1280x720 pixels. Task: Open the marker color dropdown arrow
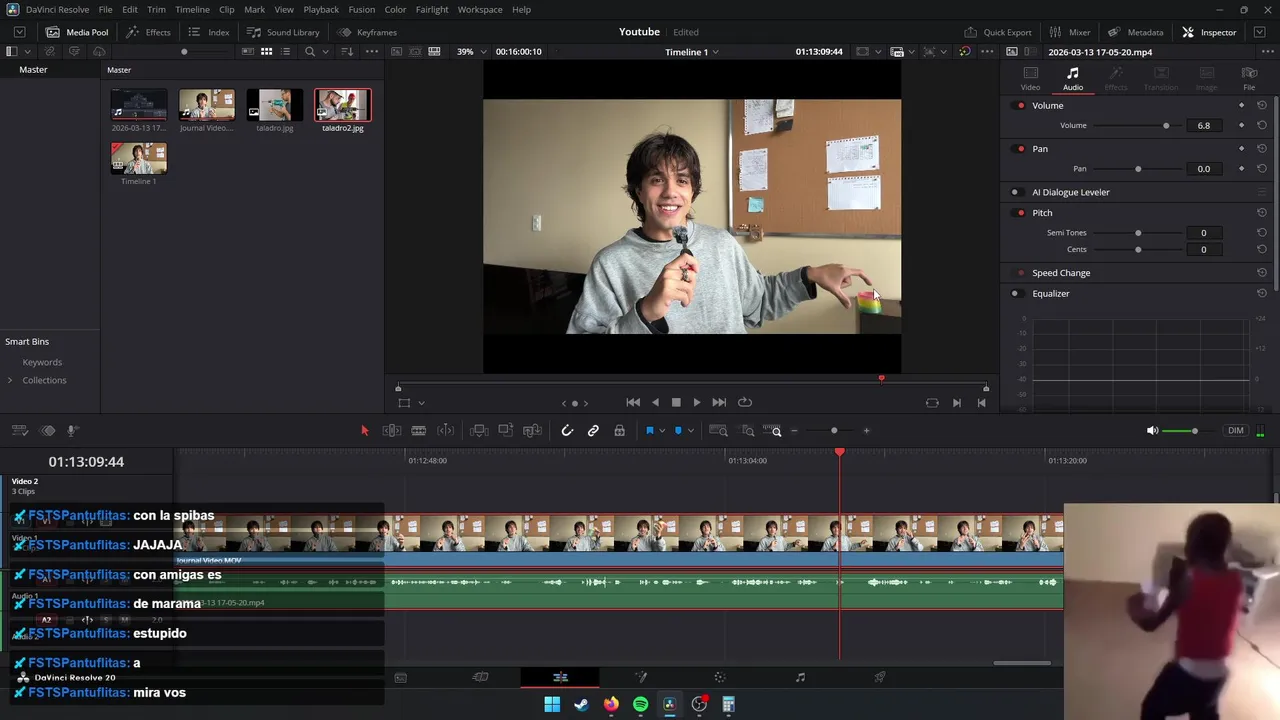pos(691,431)
